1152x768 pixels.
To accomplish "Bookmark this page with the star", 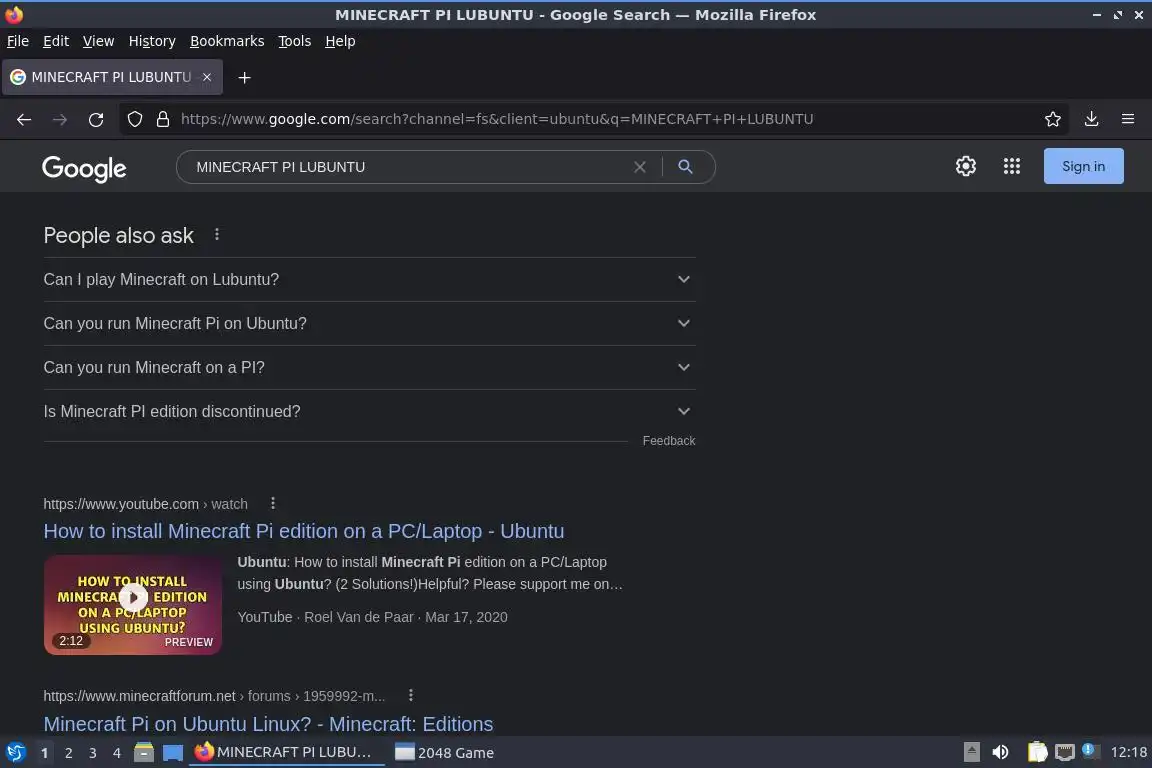I will [x=1052, y=119].
